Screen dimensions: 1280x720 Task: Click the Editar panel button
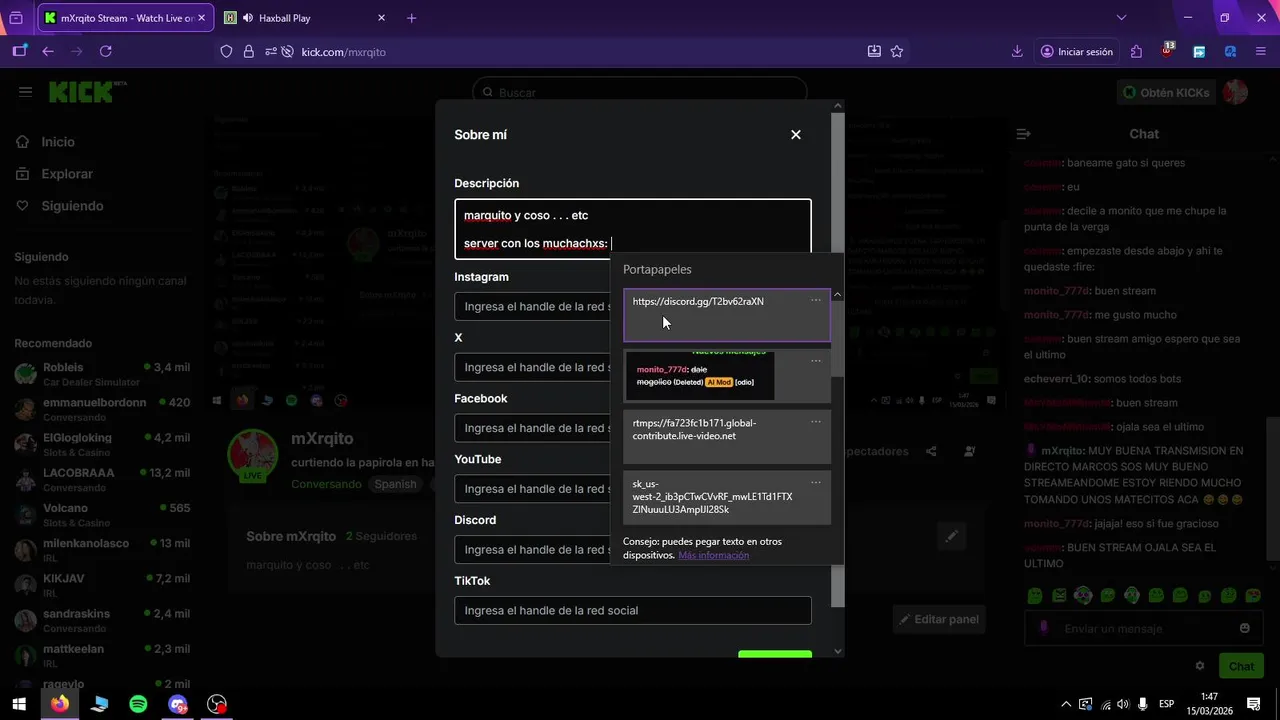(938, 619)
